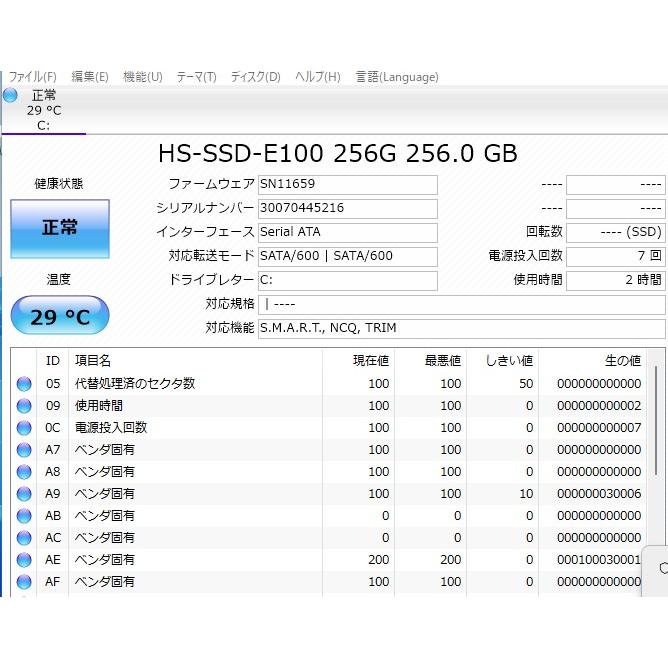Click the status orb for ID A7 row

(x=24, y=450)
